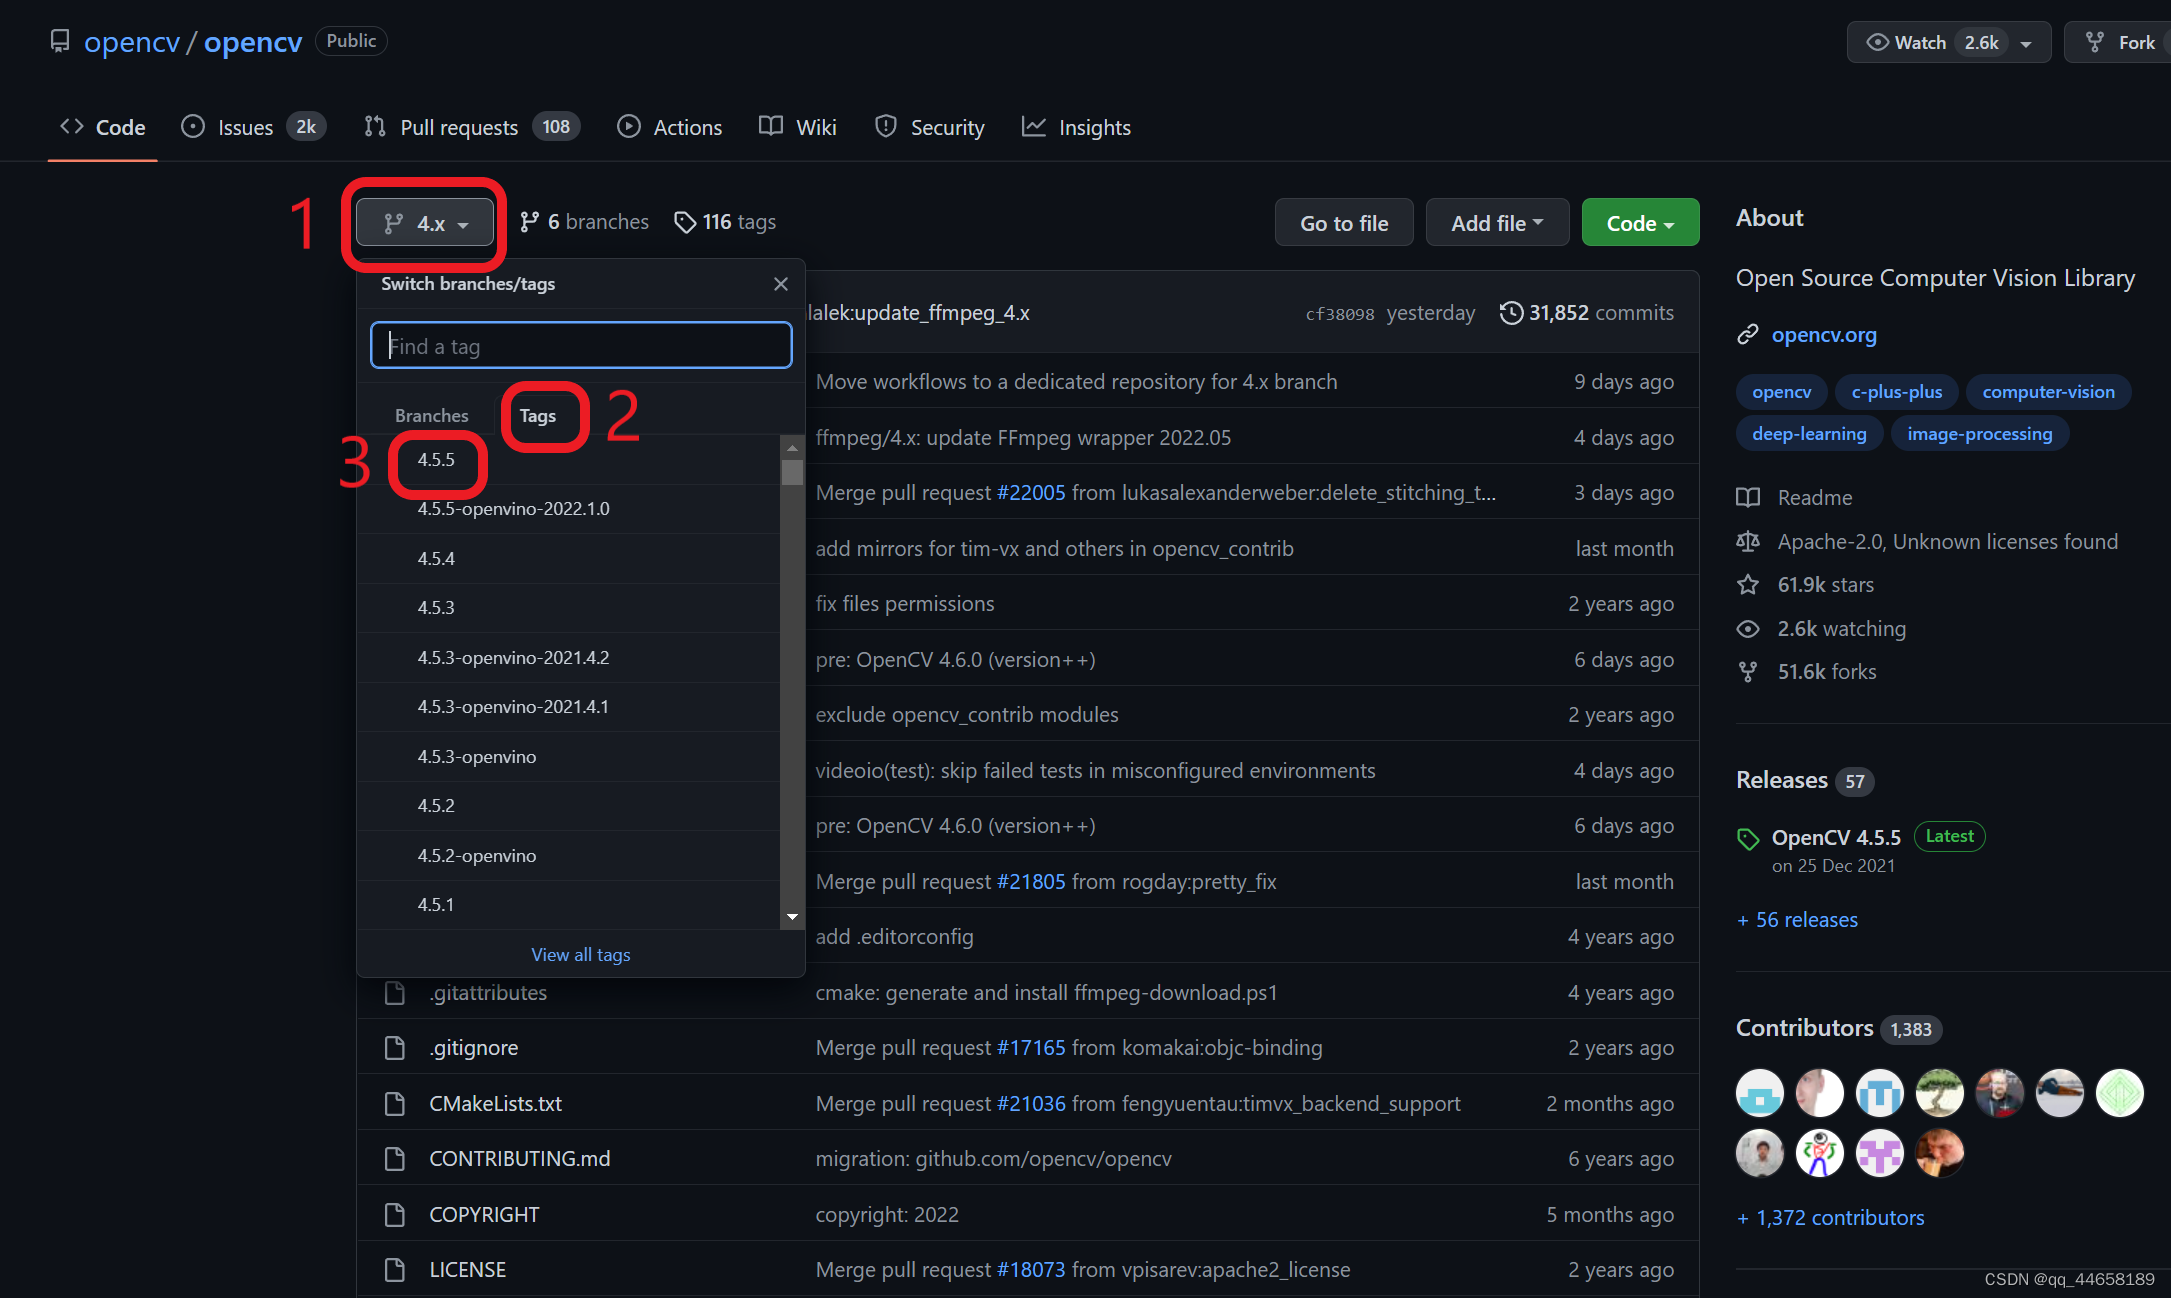Open the Wiki tab

(x=797, y=127)
